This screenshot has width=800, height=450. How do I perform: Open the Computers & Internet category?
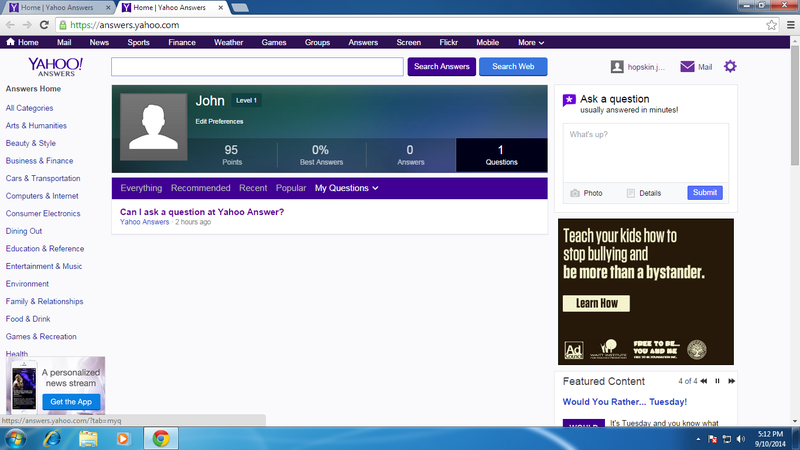pos(42,196)
